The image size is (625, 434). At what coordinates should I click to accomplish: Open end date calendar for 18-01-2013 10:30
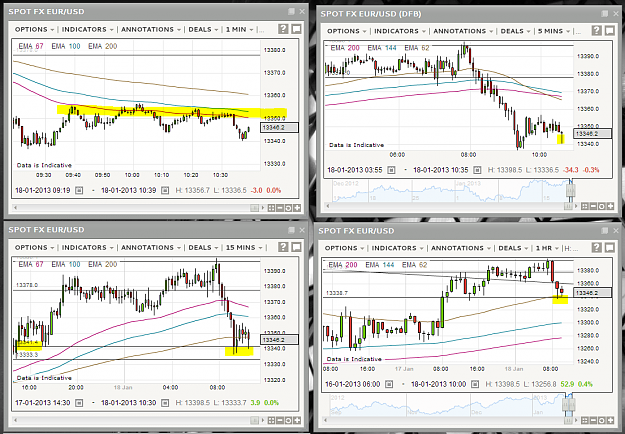point(165,403)
